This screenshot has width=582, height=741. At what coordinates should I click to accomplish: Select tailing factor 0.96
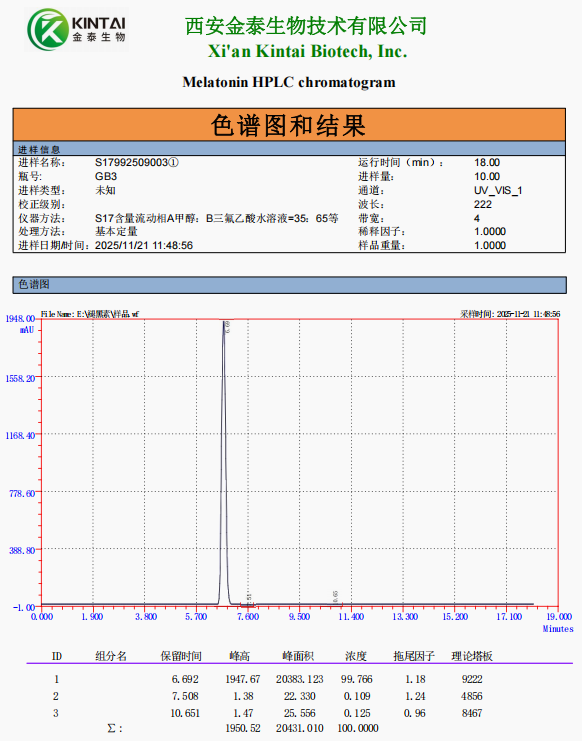click(414, 714)
